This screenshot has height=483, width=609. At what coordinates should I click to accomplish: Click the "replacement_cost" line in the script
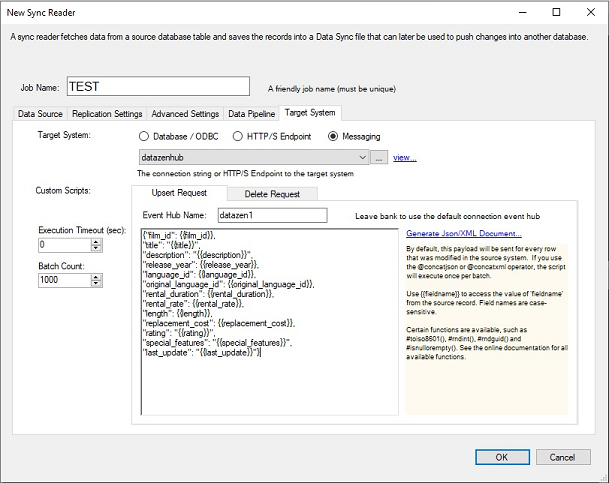coord(219,323)
